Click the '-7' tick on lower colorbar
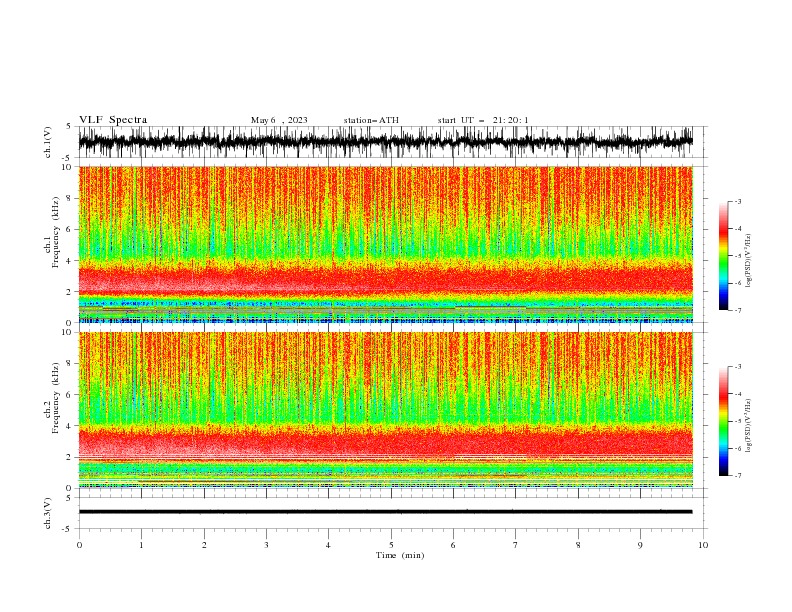The width and height of the screenshot is (792, 612). [x=737, y=476]
